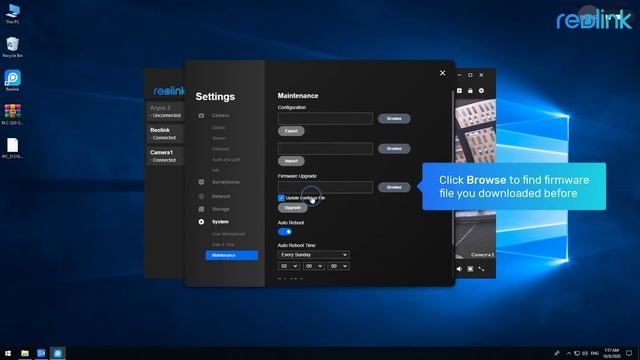Click Browse next to the import path field
640x360 pixels.
pyautogui.click(x=394, y=149)
